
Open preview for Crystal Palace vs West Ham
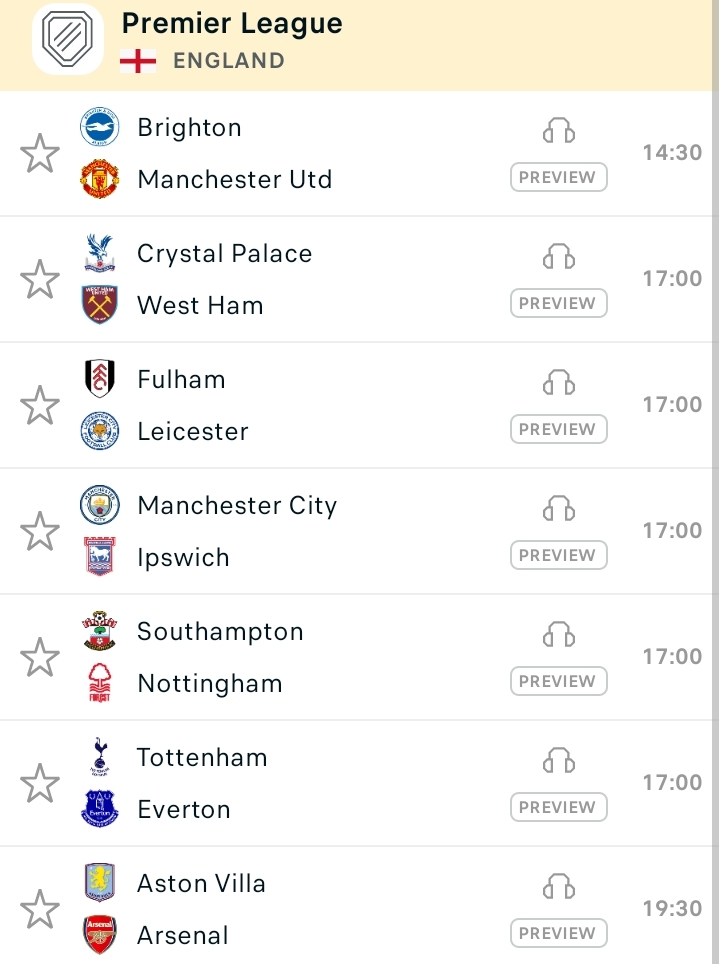click(558, 303)
